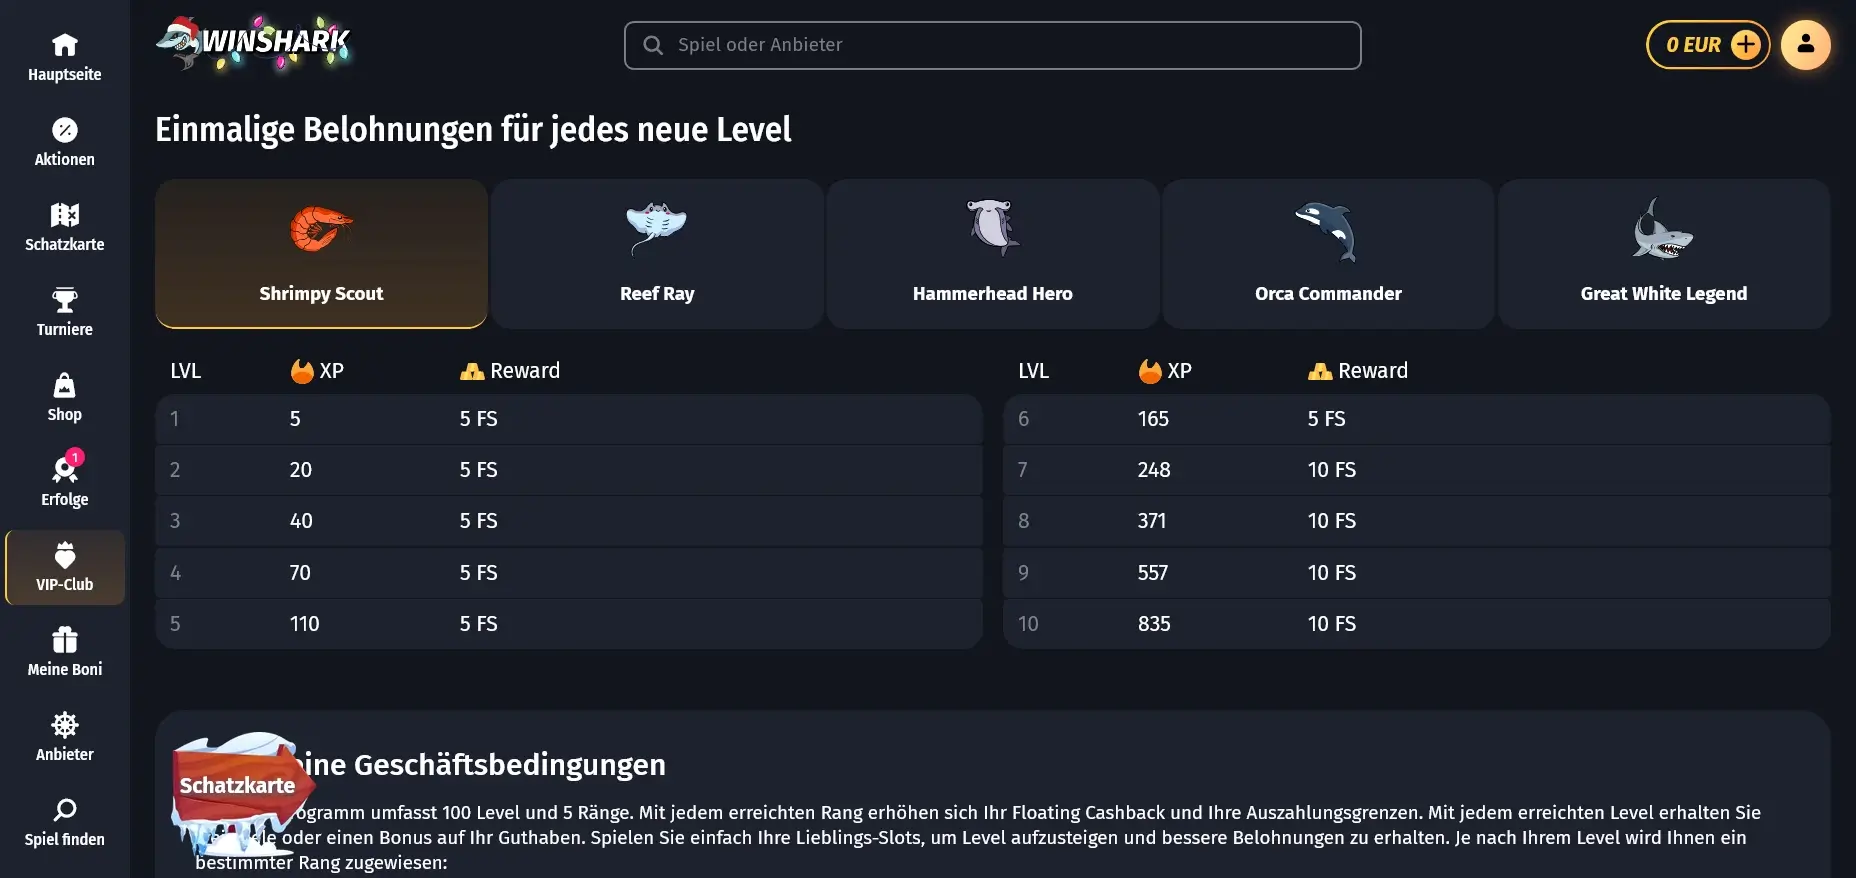
Task: Select the Aktionen promotions icon
Action: pyautogui.click(x=64, y=131)
